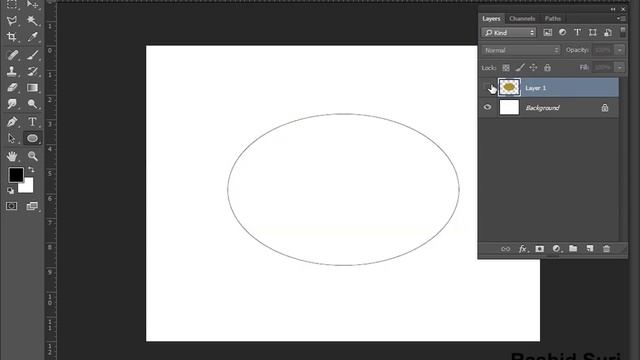This screenshot has height=360, width=640.
Task: Switch to the Paths tab
Action: (553, 19)
